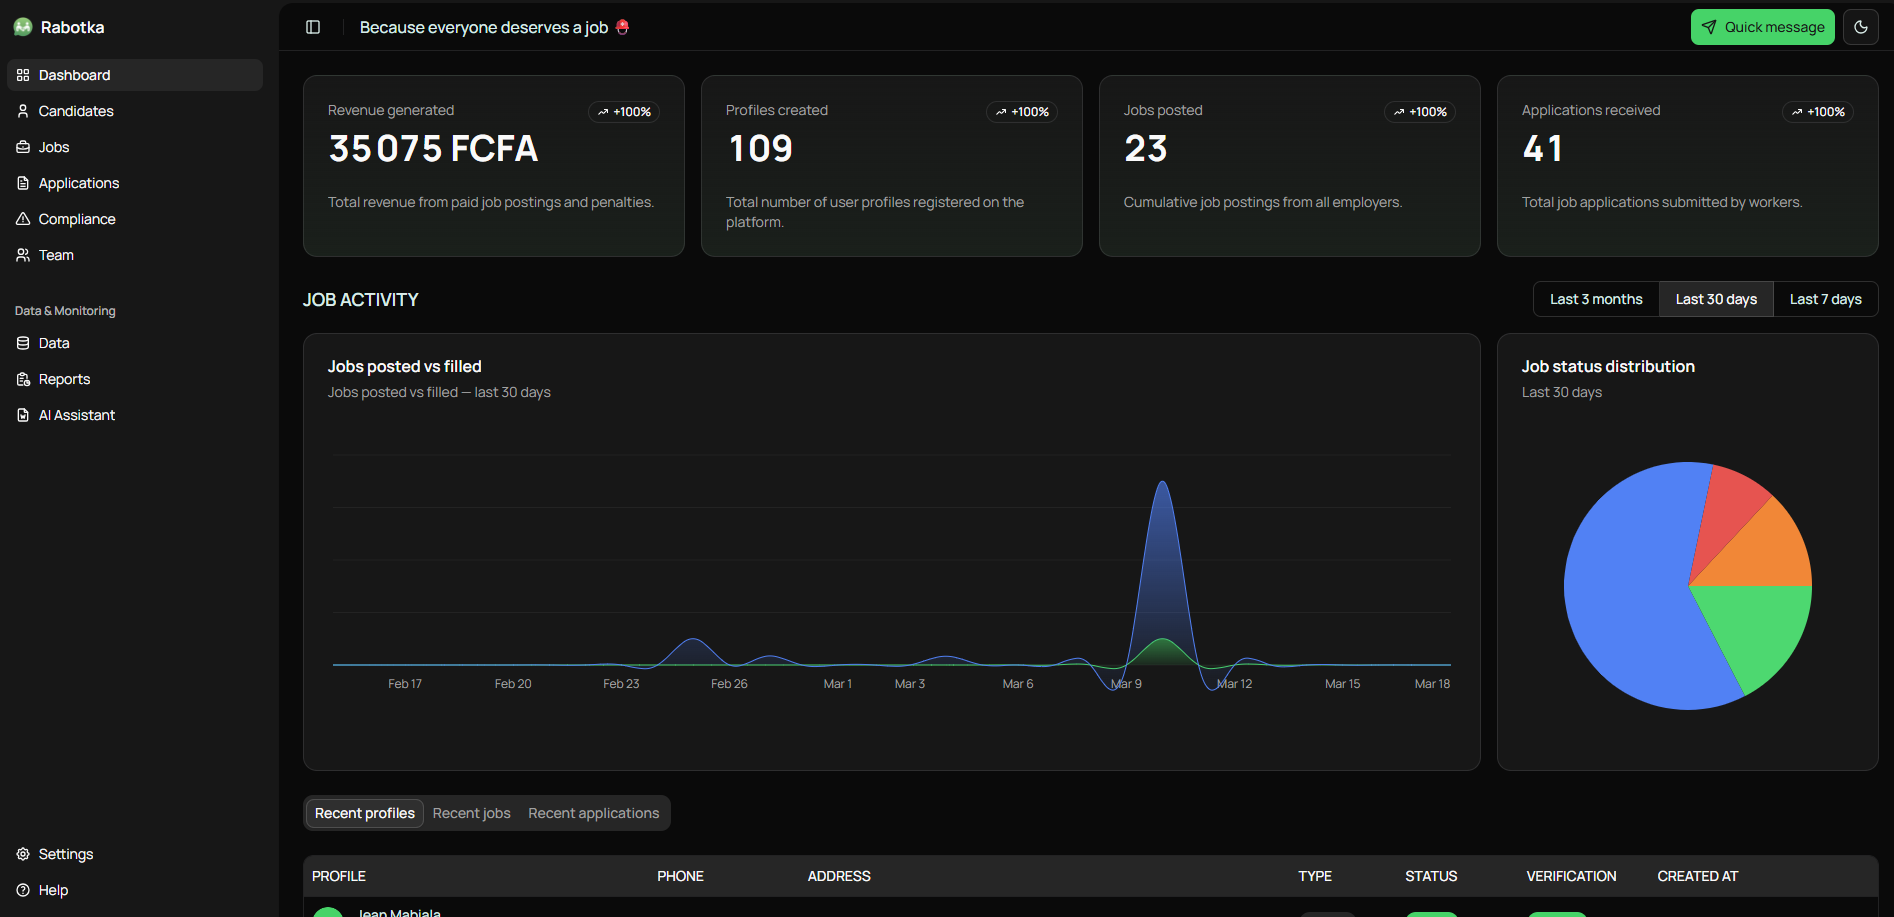Click the Applications document icon
The image size is (1894, 917).
[23, 183]
